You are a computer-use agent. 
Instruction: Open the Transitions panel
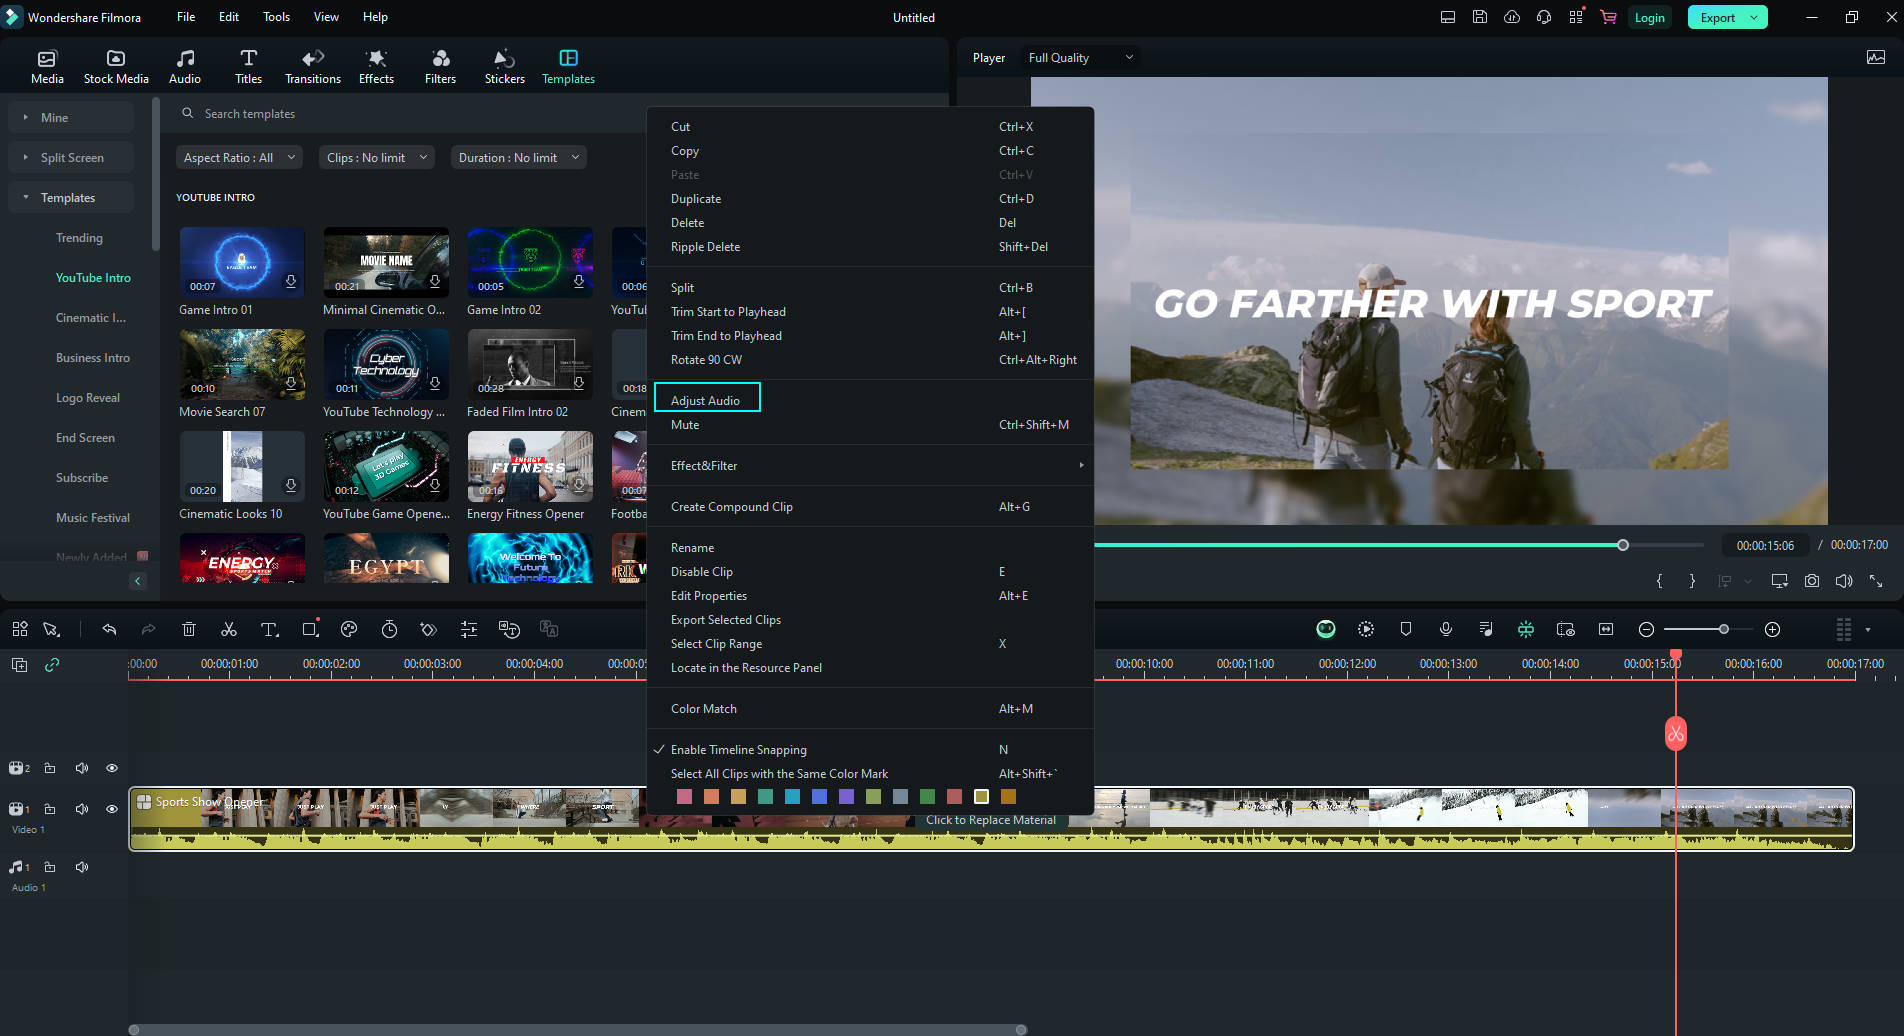[x=313, y=66]
